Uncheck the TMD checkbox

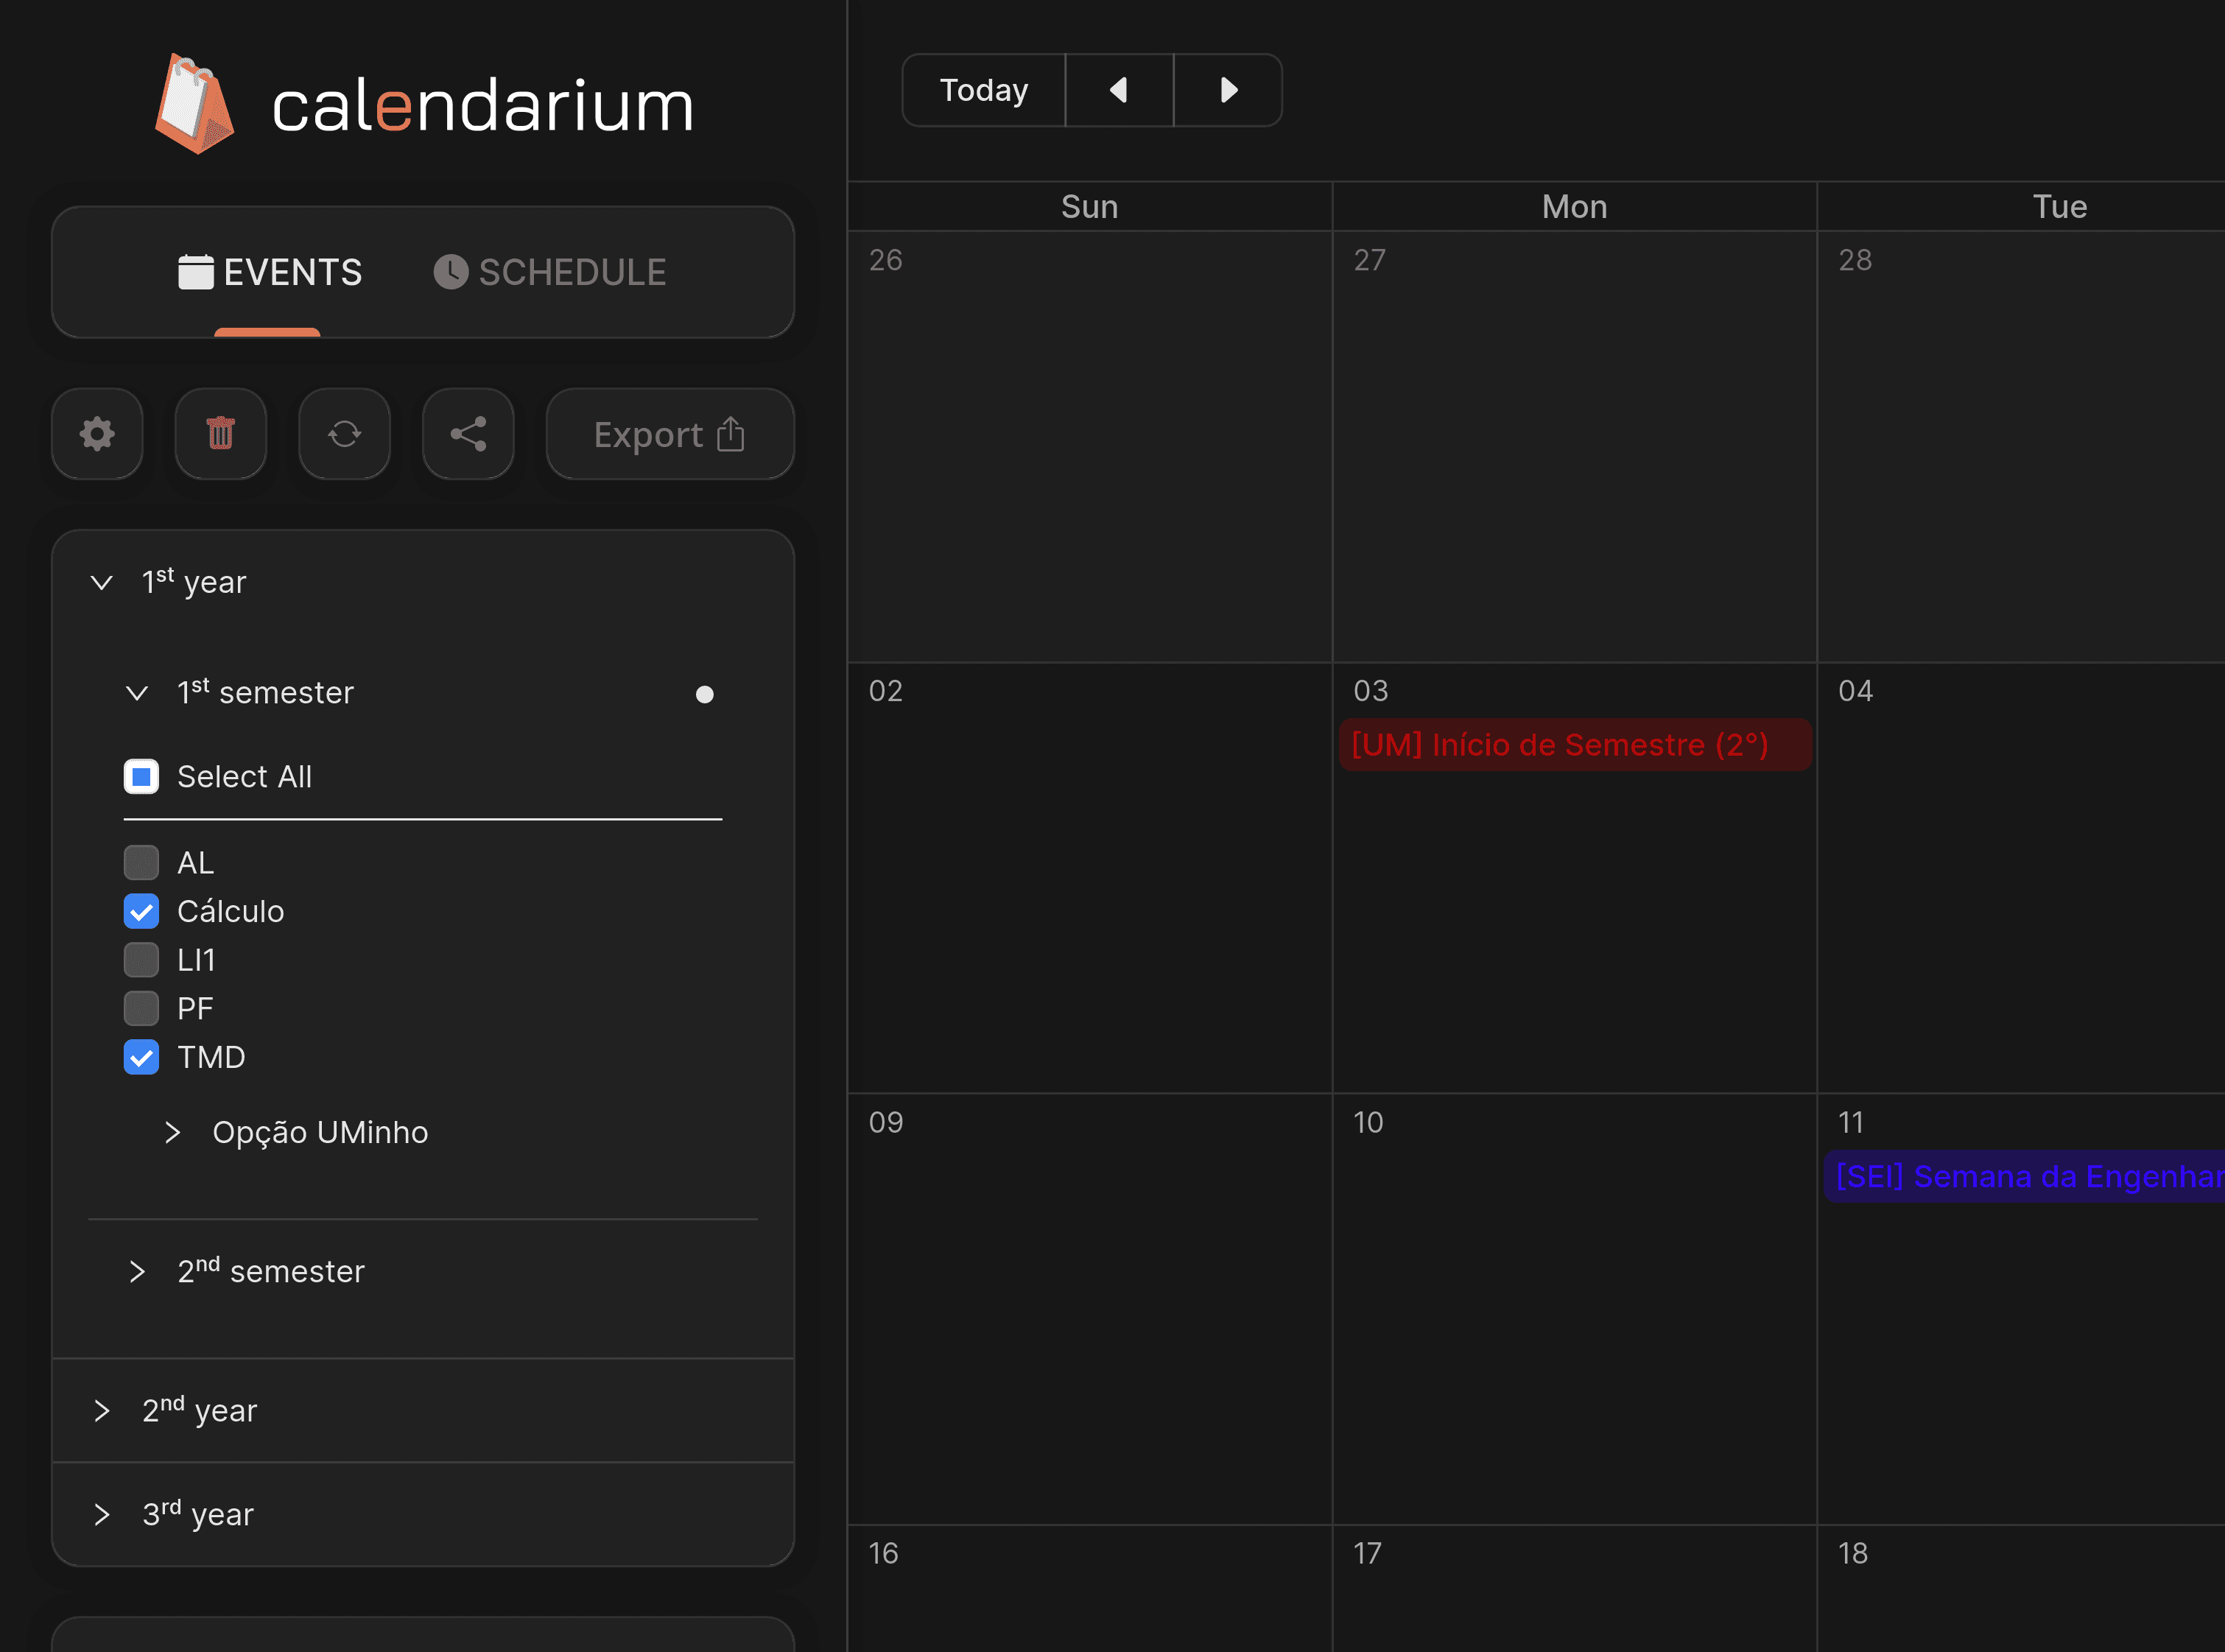(141, 1057)
